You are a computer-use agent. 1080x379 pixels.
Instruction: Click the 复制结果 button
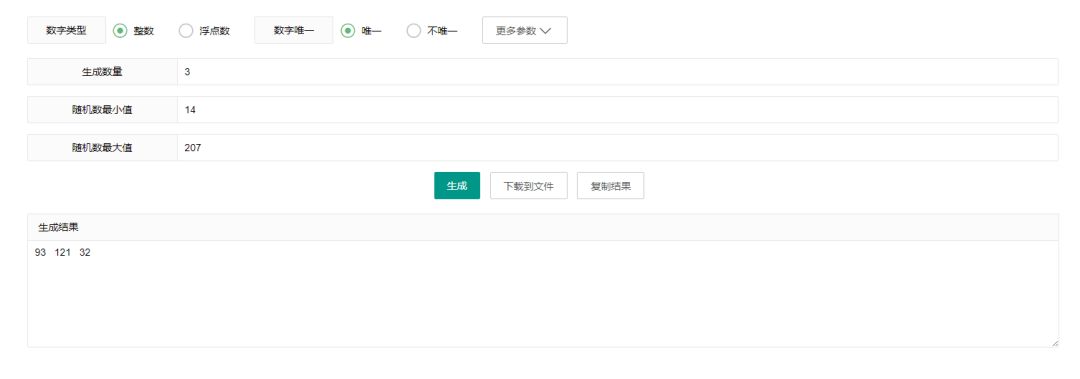[610, 185]
